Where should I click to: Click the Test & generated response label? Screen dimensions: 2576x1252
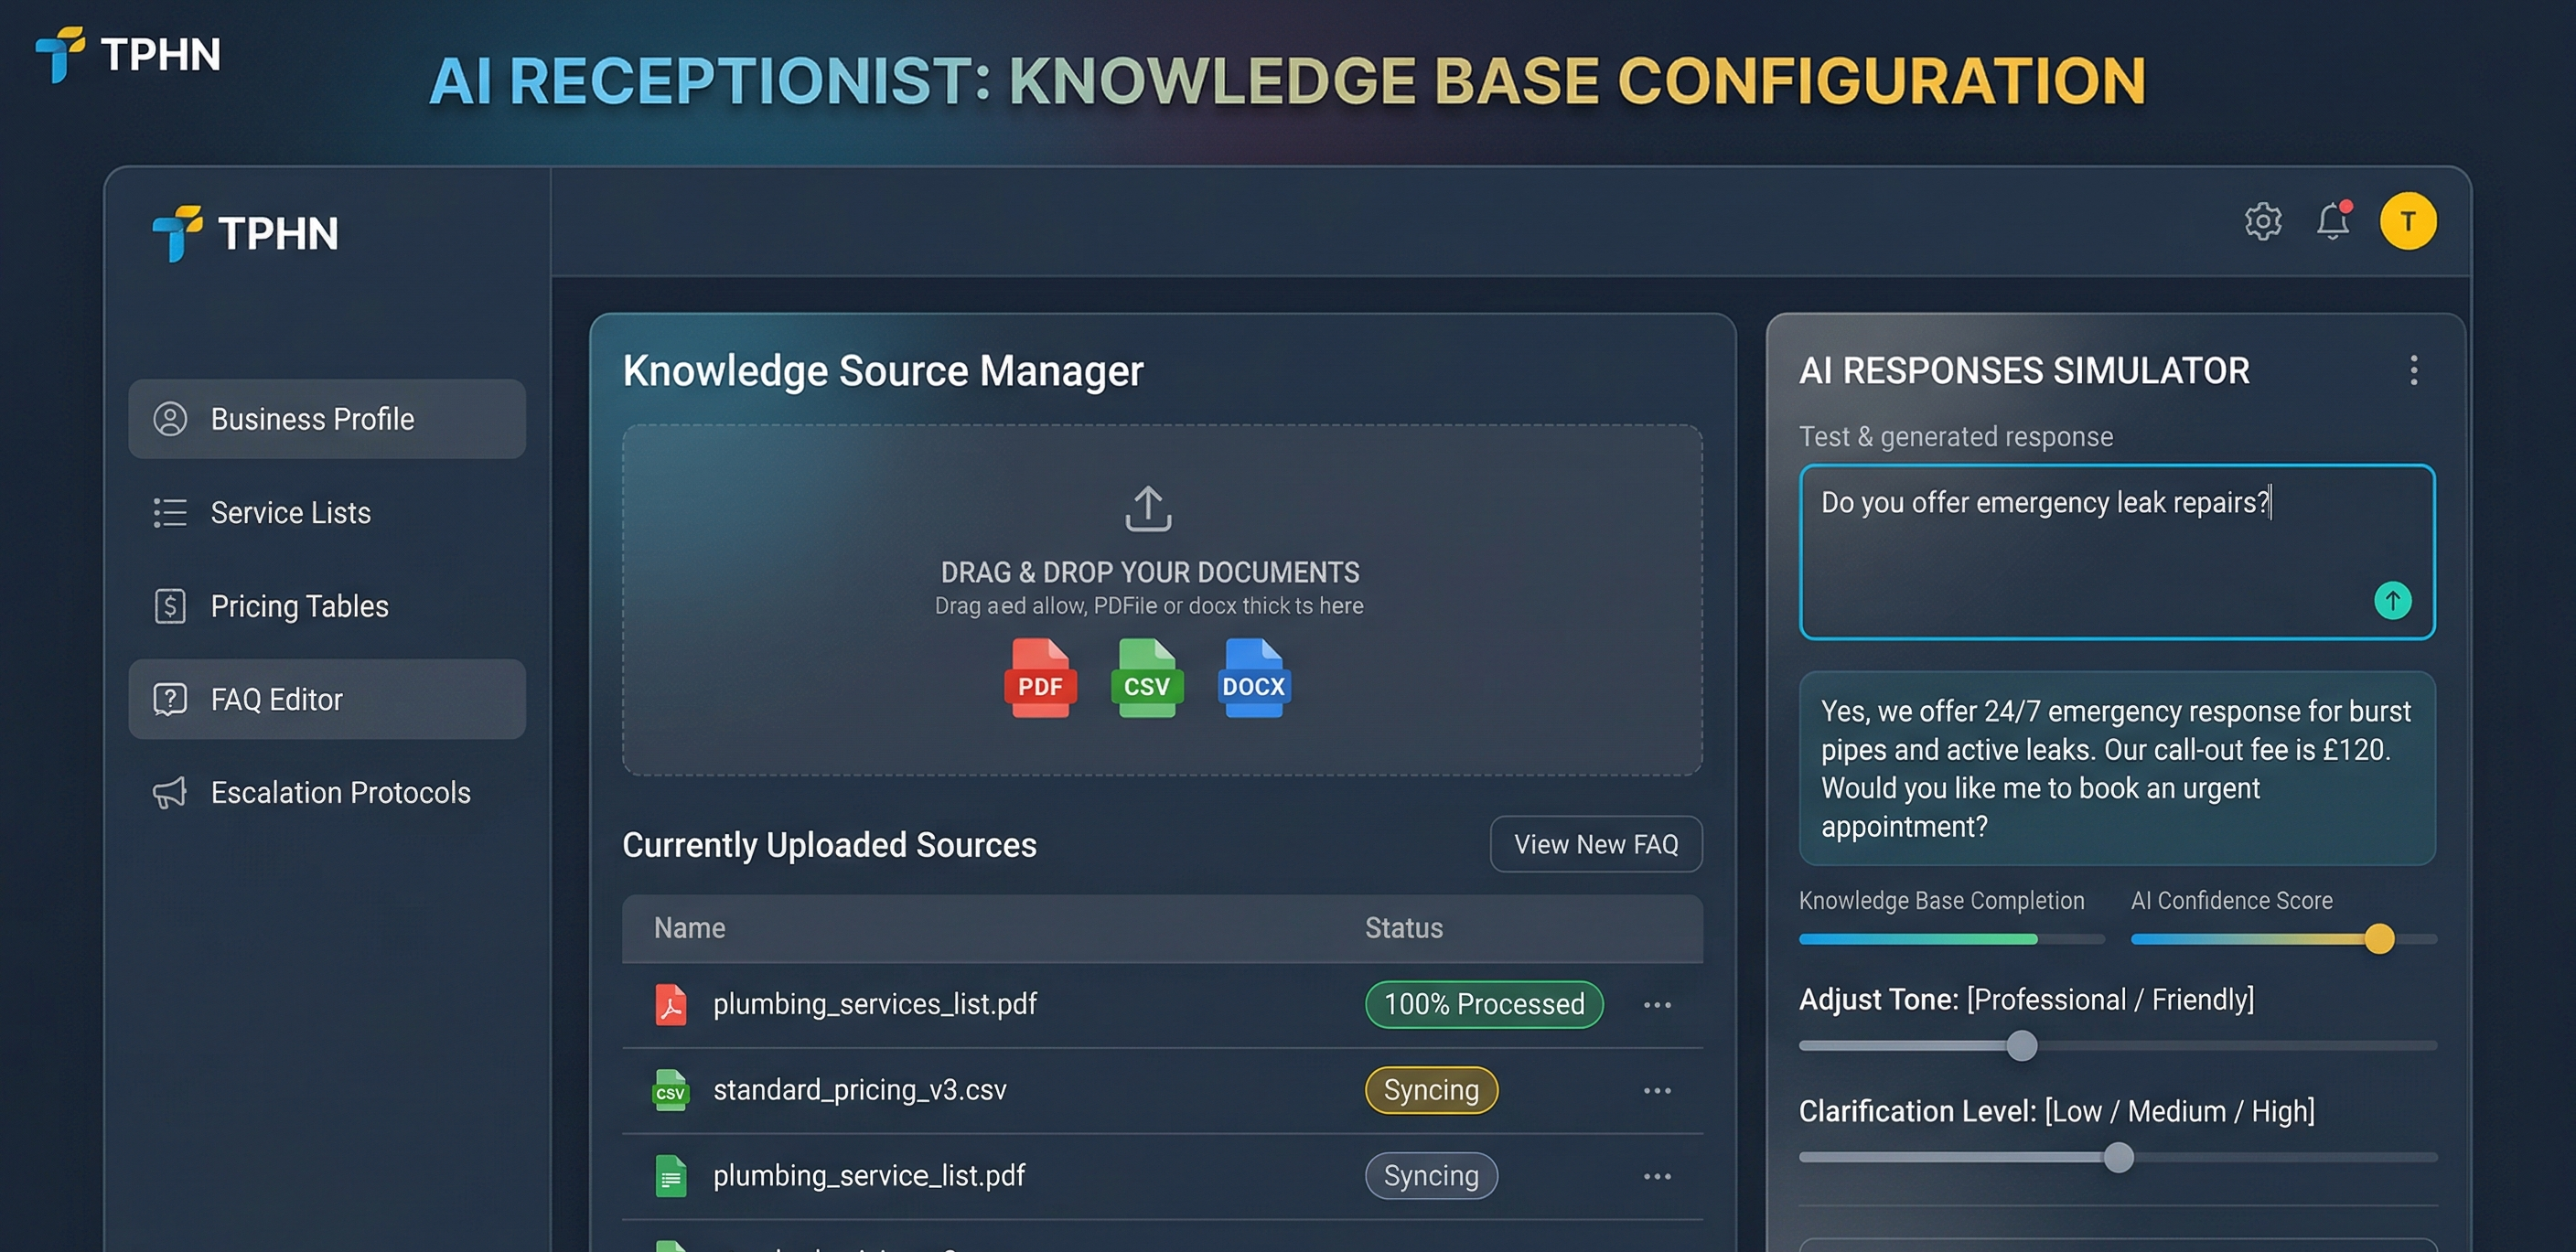(x=1956, y=437)
